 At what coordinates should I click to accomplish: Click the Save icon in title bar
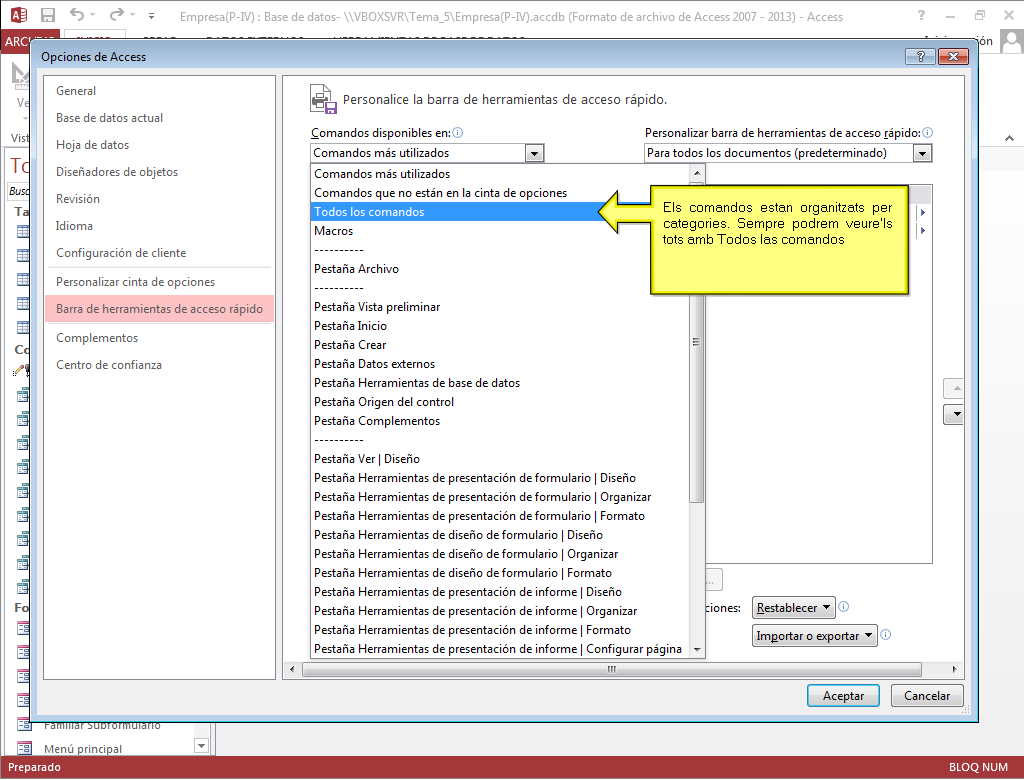tap(48, 15)
